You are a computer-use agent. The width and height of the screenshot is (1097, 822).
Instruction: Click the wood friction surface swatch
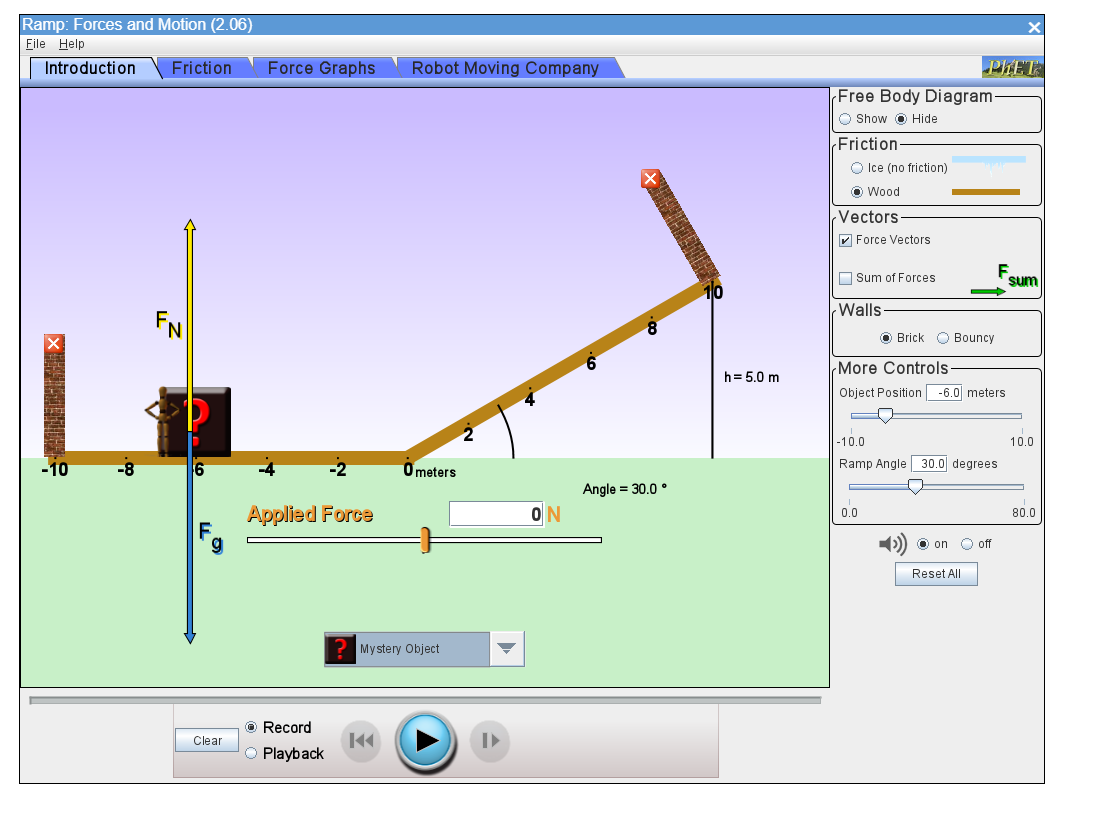(986, 192)
